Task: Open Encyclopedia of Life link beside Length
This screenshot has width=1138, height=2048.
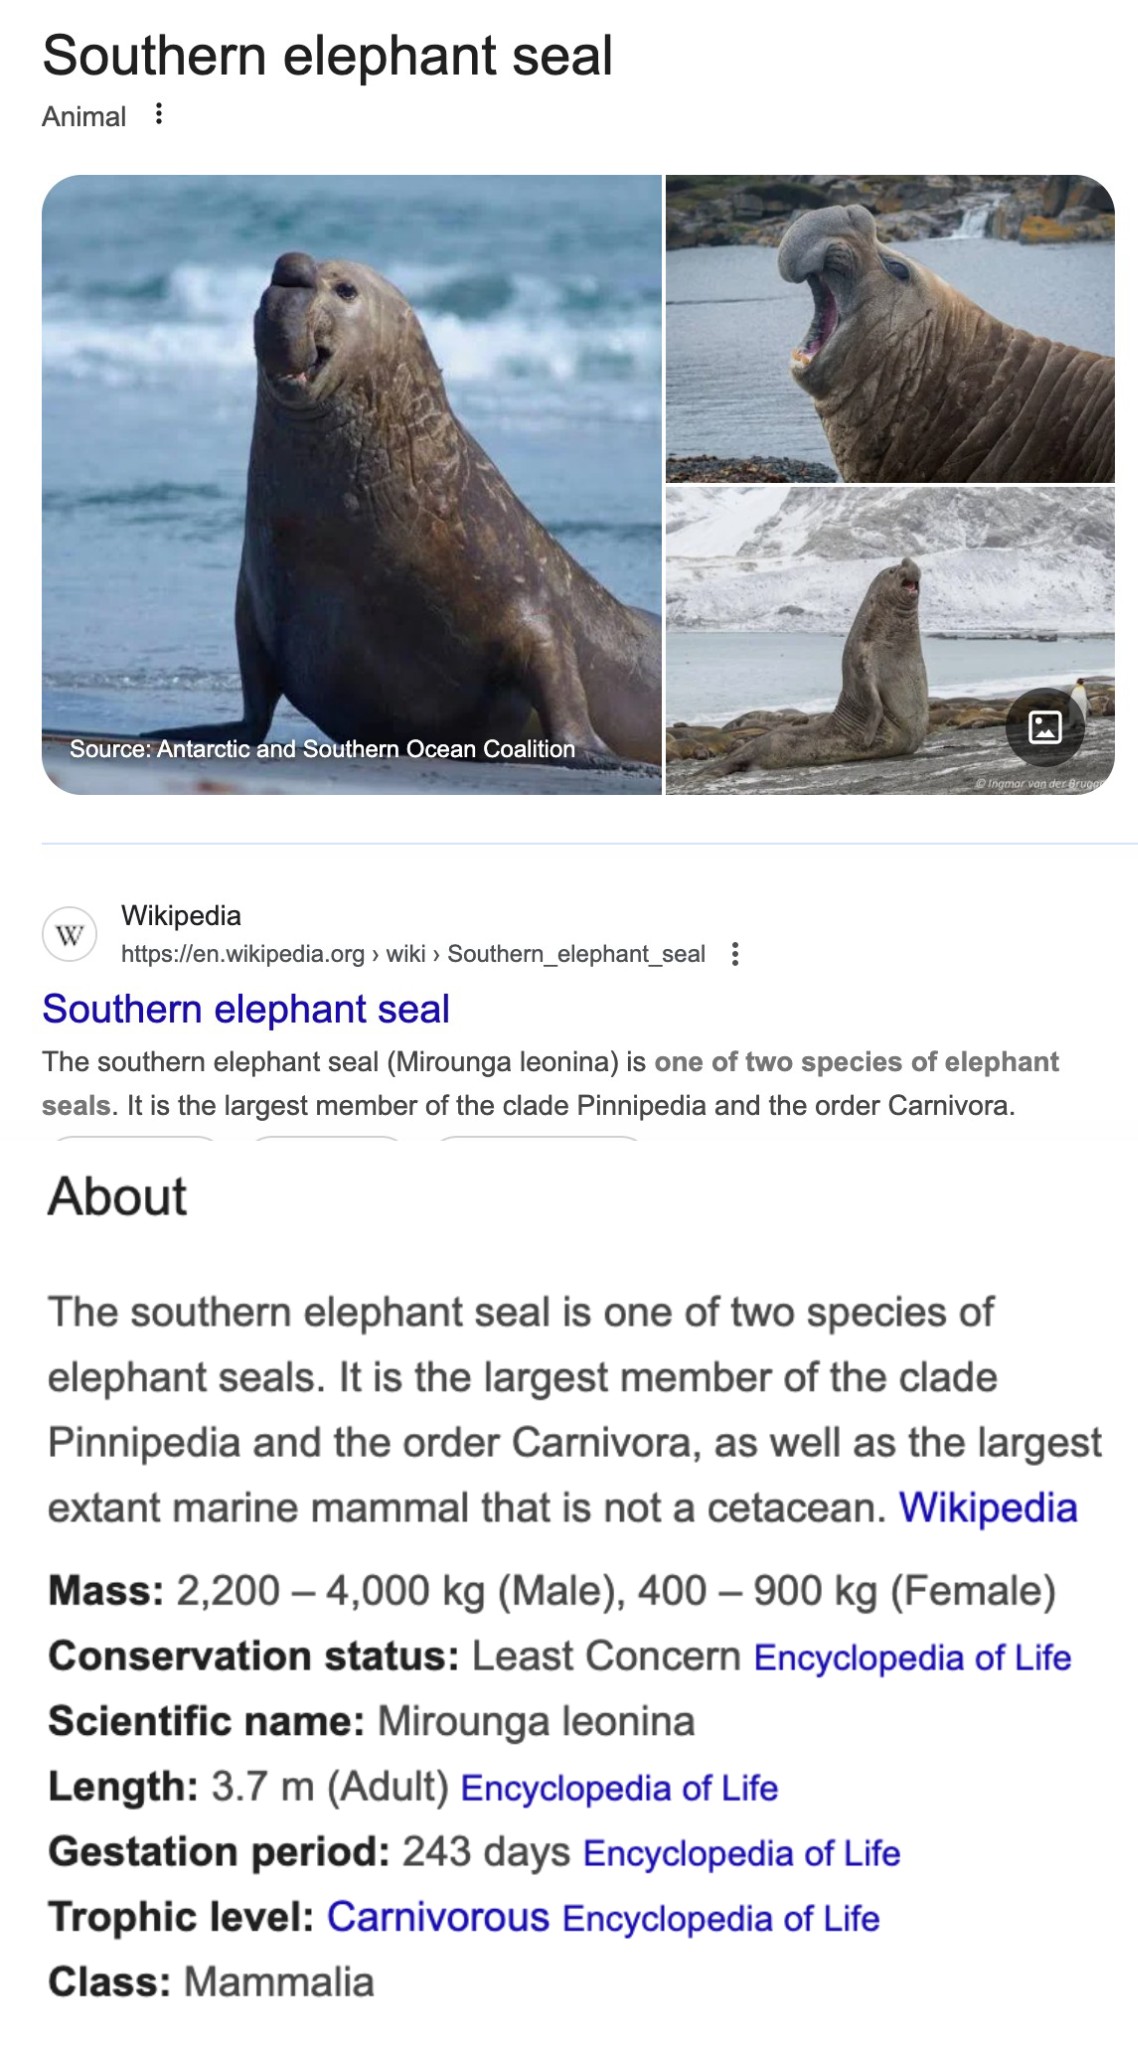Action: [x=619, y=1788]
